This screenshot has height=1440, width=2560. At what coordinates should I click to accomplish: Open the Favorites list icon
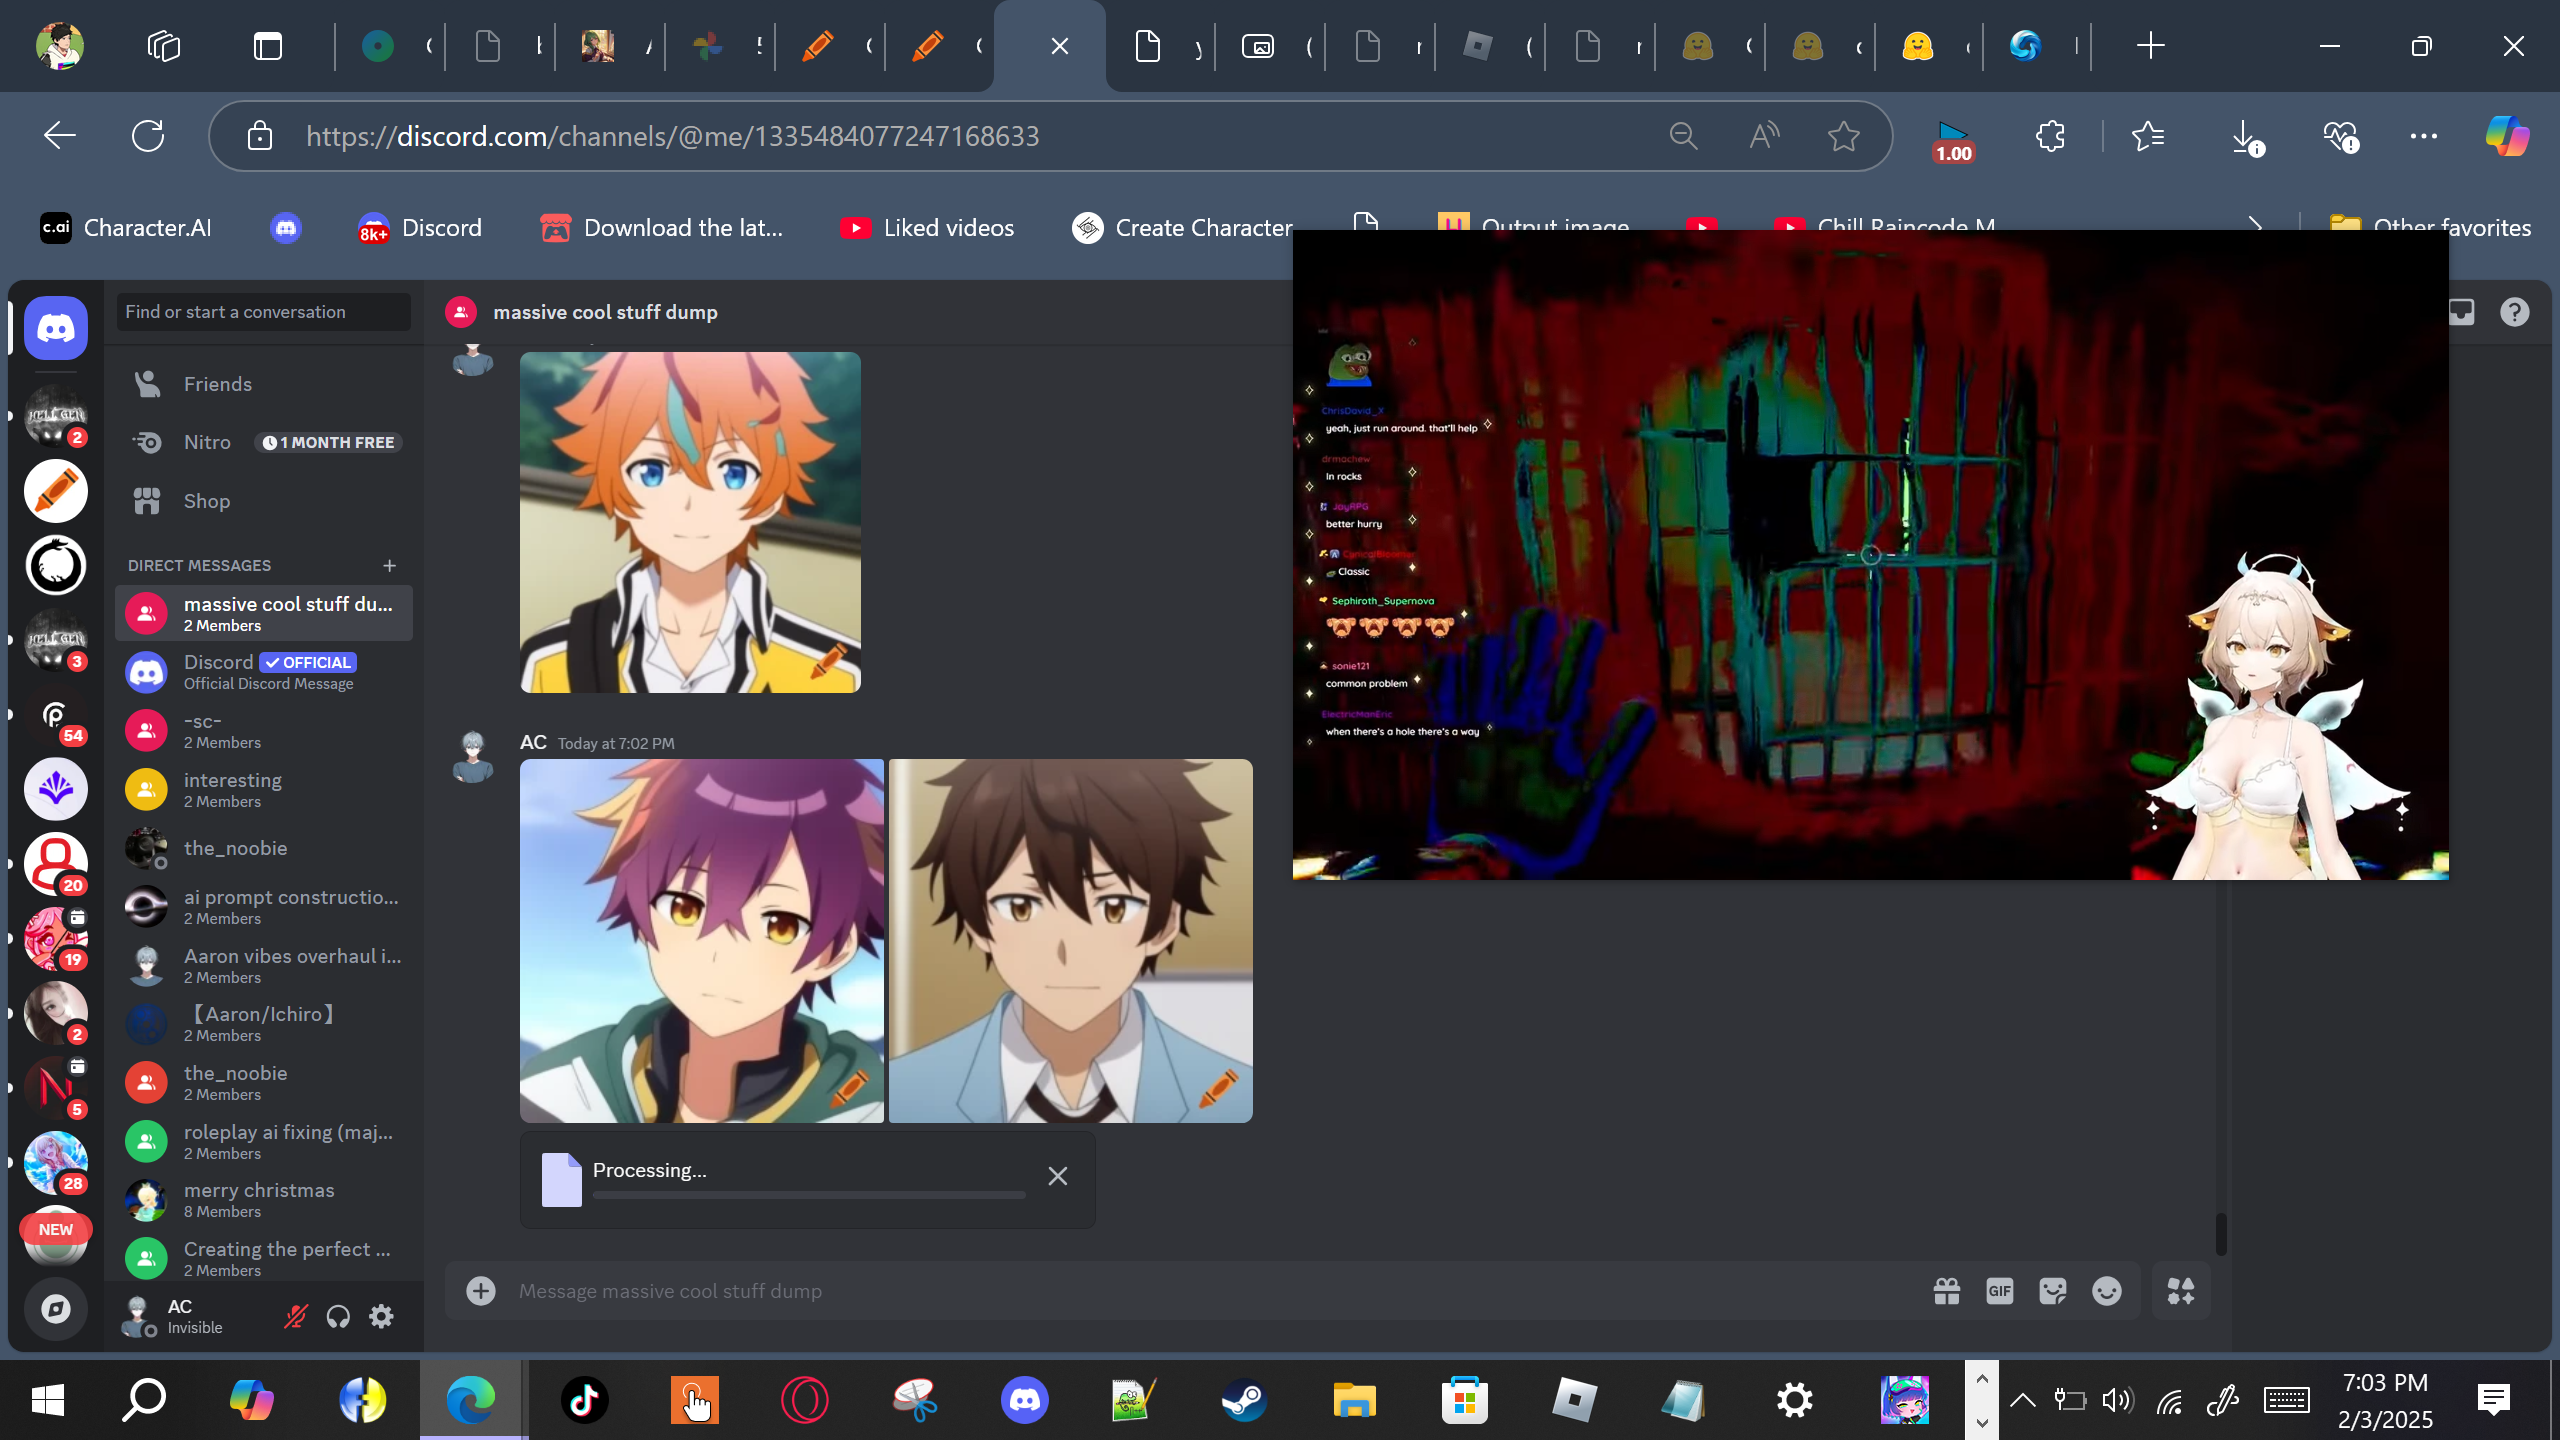click(2148, 136)
